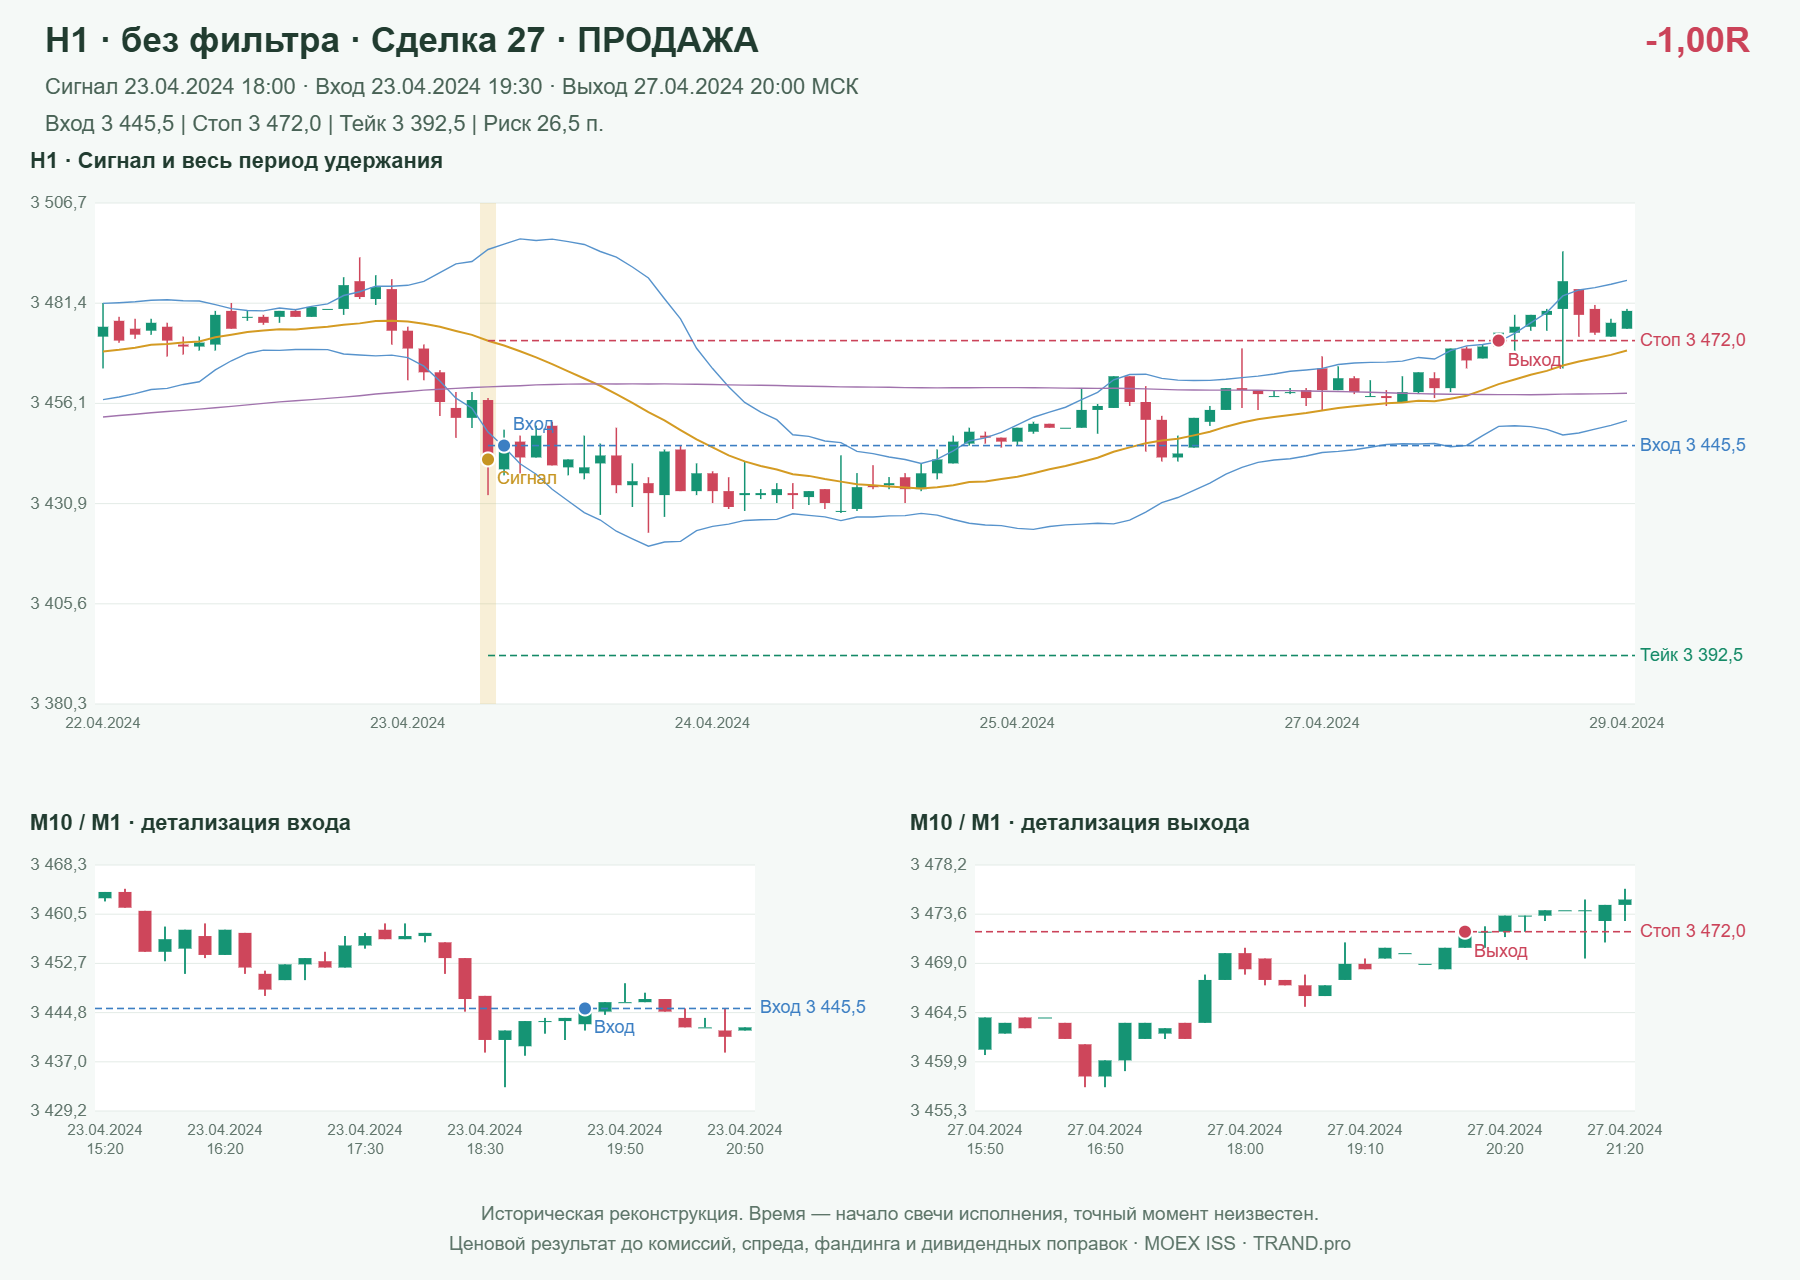Click 'Стоп 3 472,0' label in exit detail chart
Image resolution: width=1800 pixels, height=1280 pixels.
(1693, 931)
